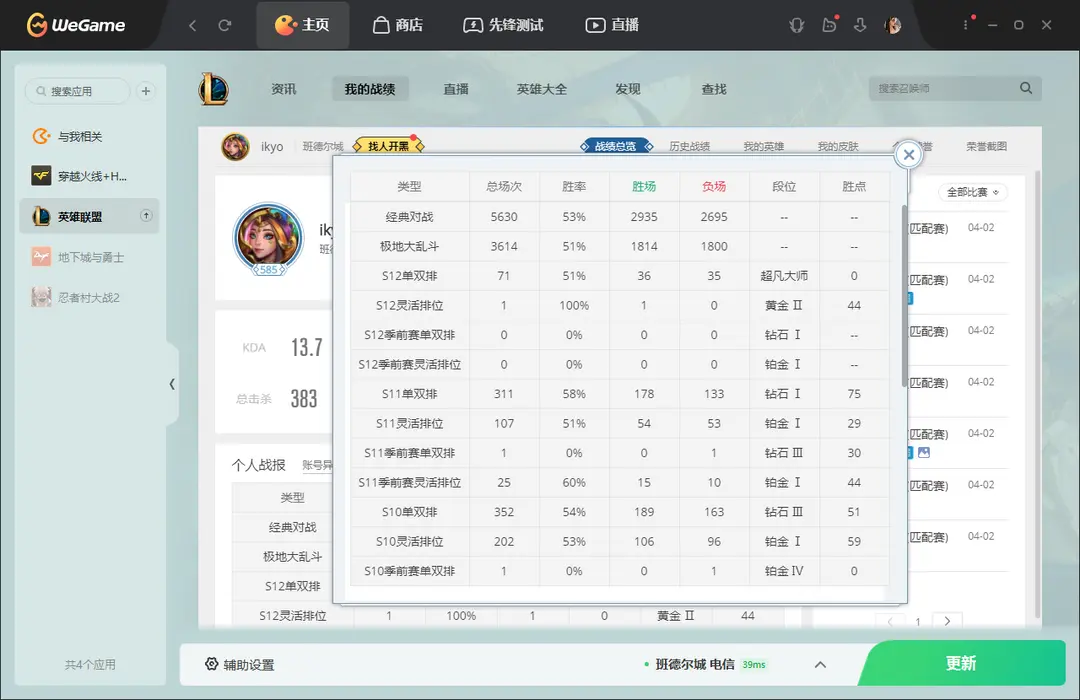
Task: Add an application with the plus button
Action: [x=145, y=91]
